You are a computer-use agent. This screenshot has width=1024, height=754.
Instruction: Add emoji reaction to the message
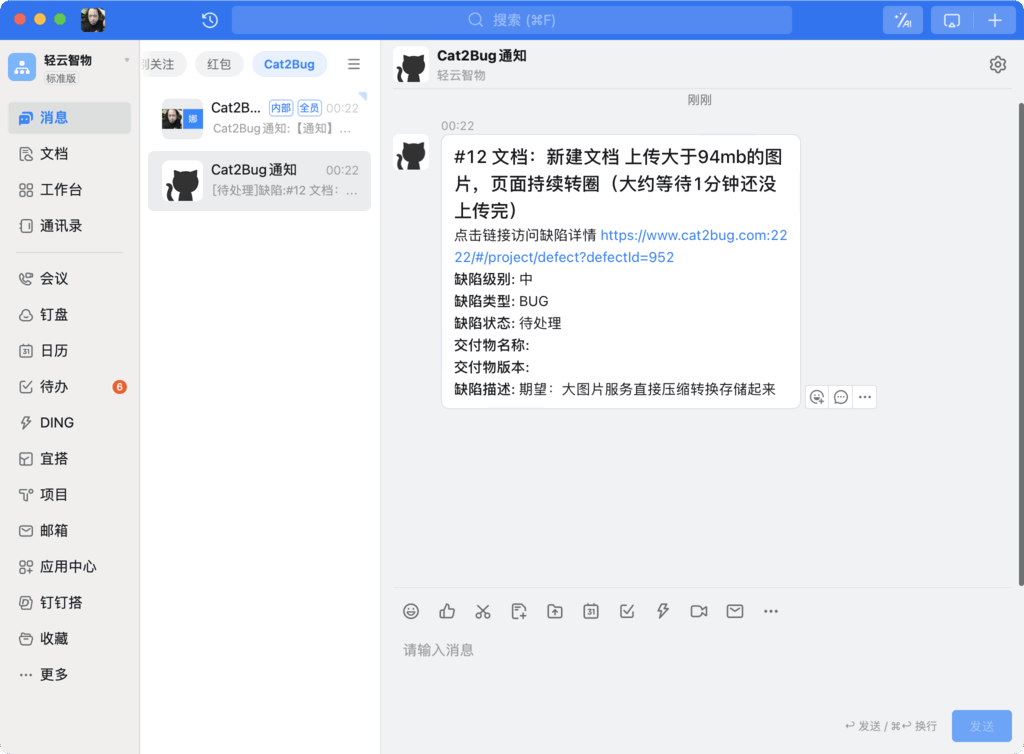click(817, 397)
